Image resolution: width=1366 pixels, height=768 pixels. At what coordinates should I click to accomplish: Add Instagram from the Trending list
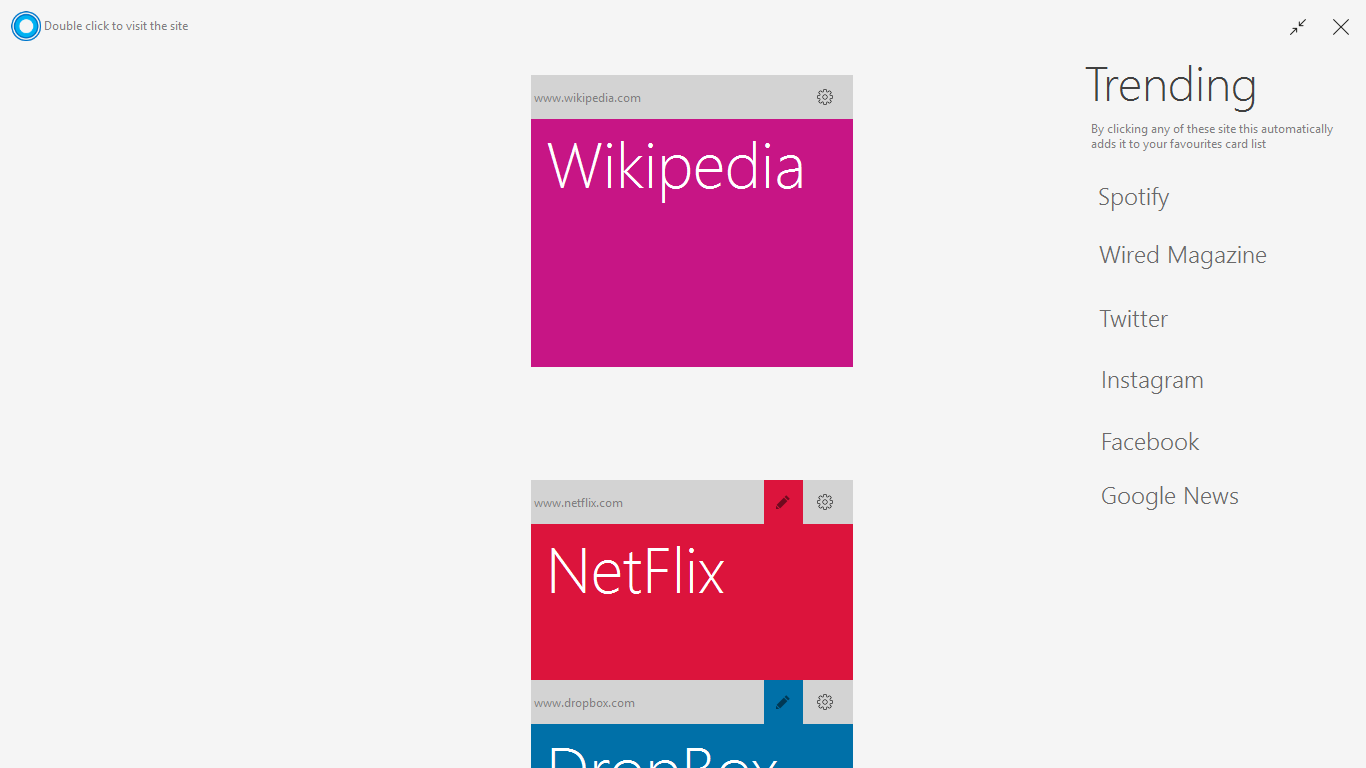pyautogui.click(x=1152, y=380)
